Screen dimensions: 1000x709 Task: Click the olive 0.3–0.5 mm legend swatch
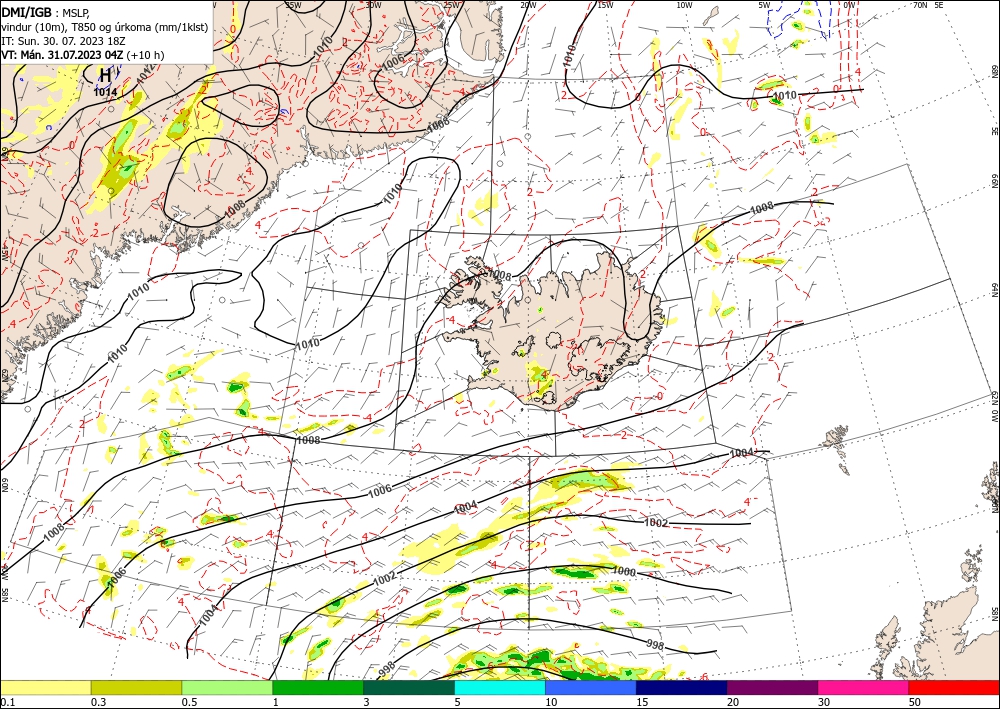[136, 687]
